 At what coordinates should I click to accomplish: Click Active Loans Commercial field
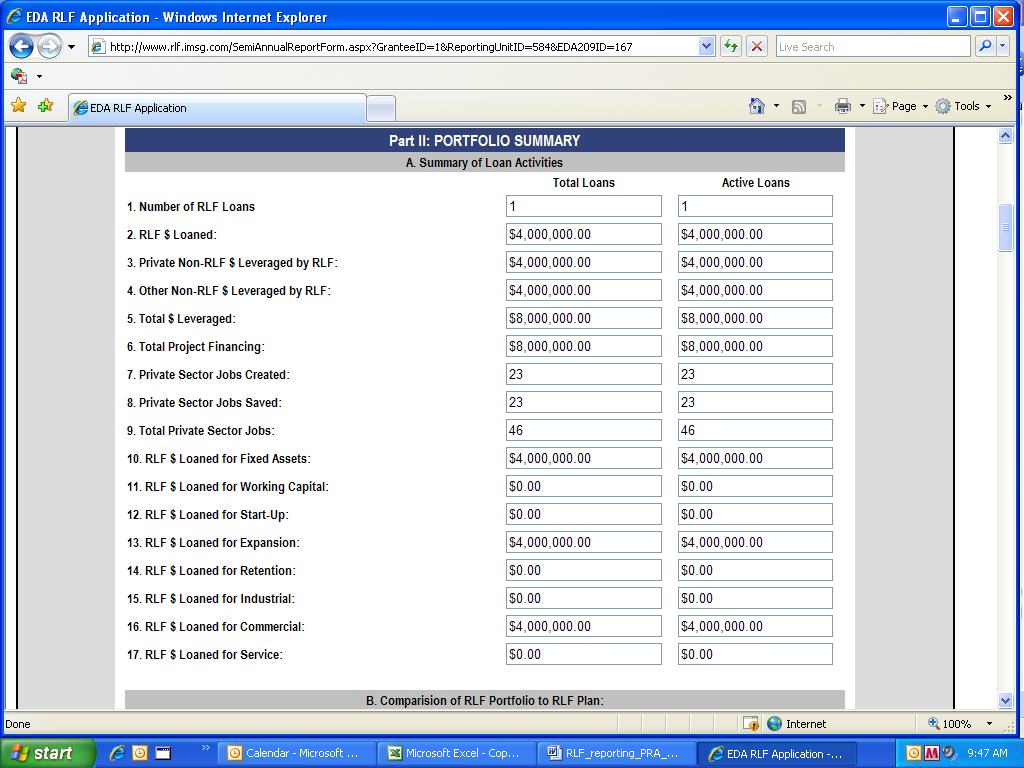[755, 626]
